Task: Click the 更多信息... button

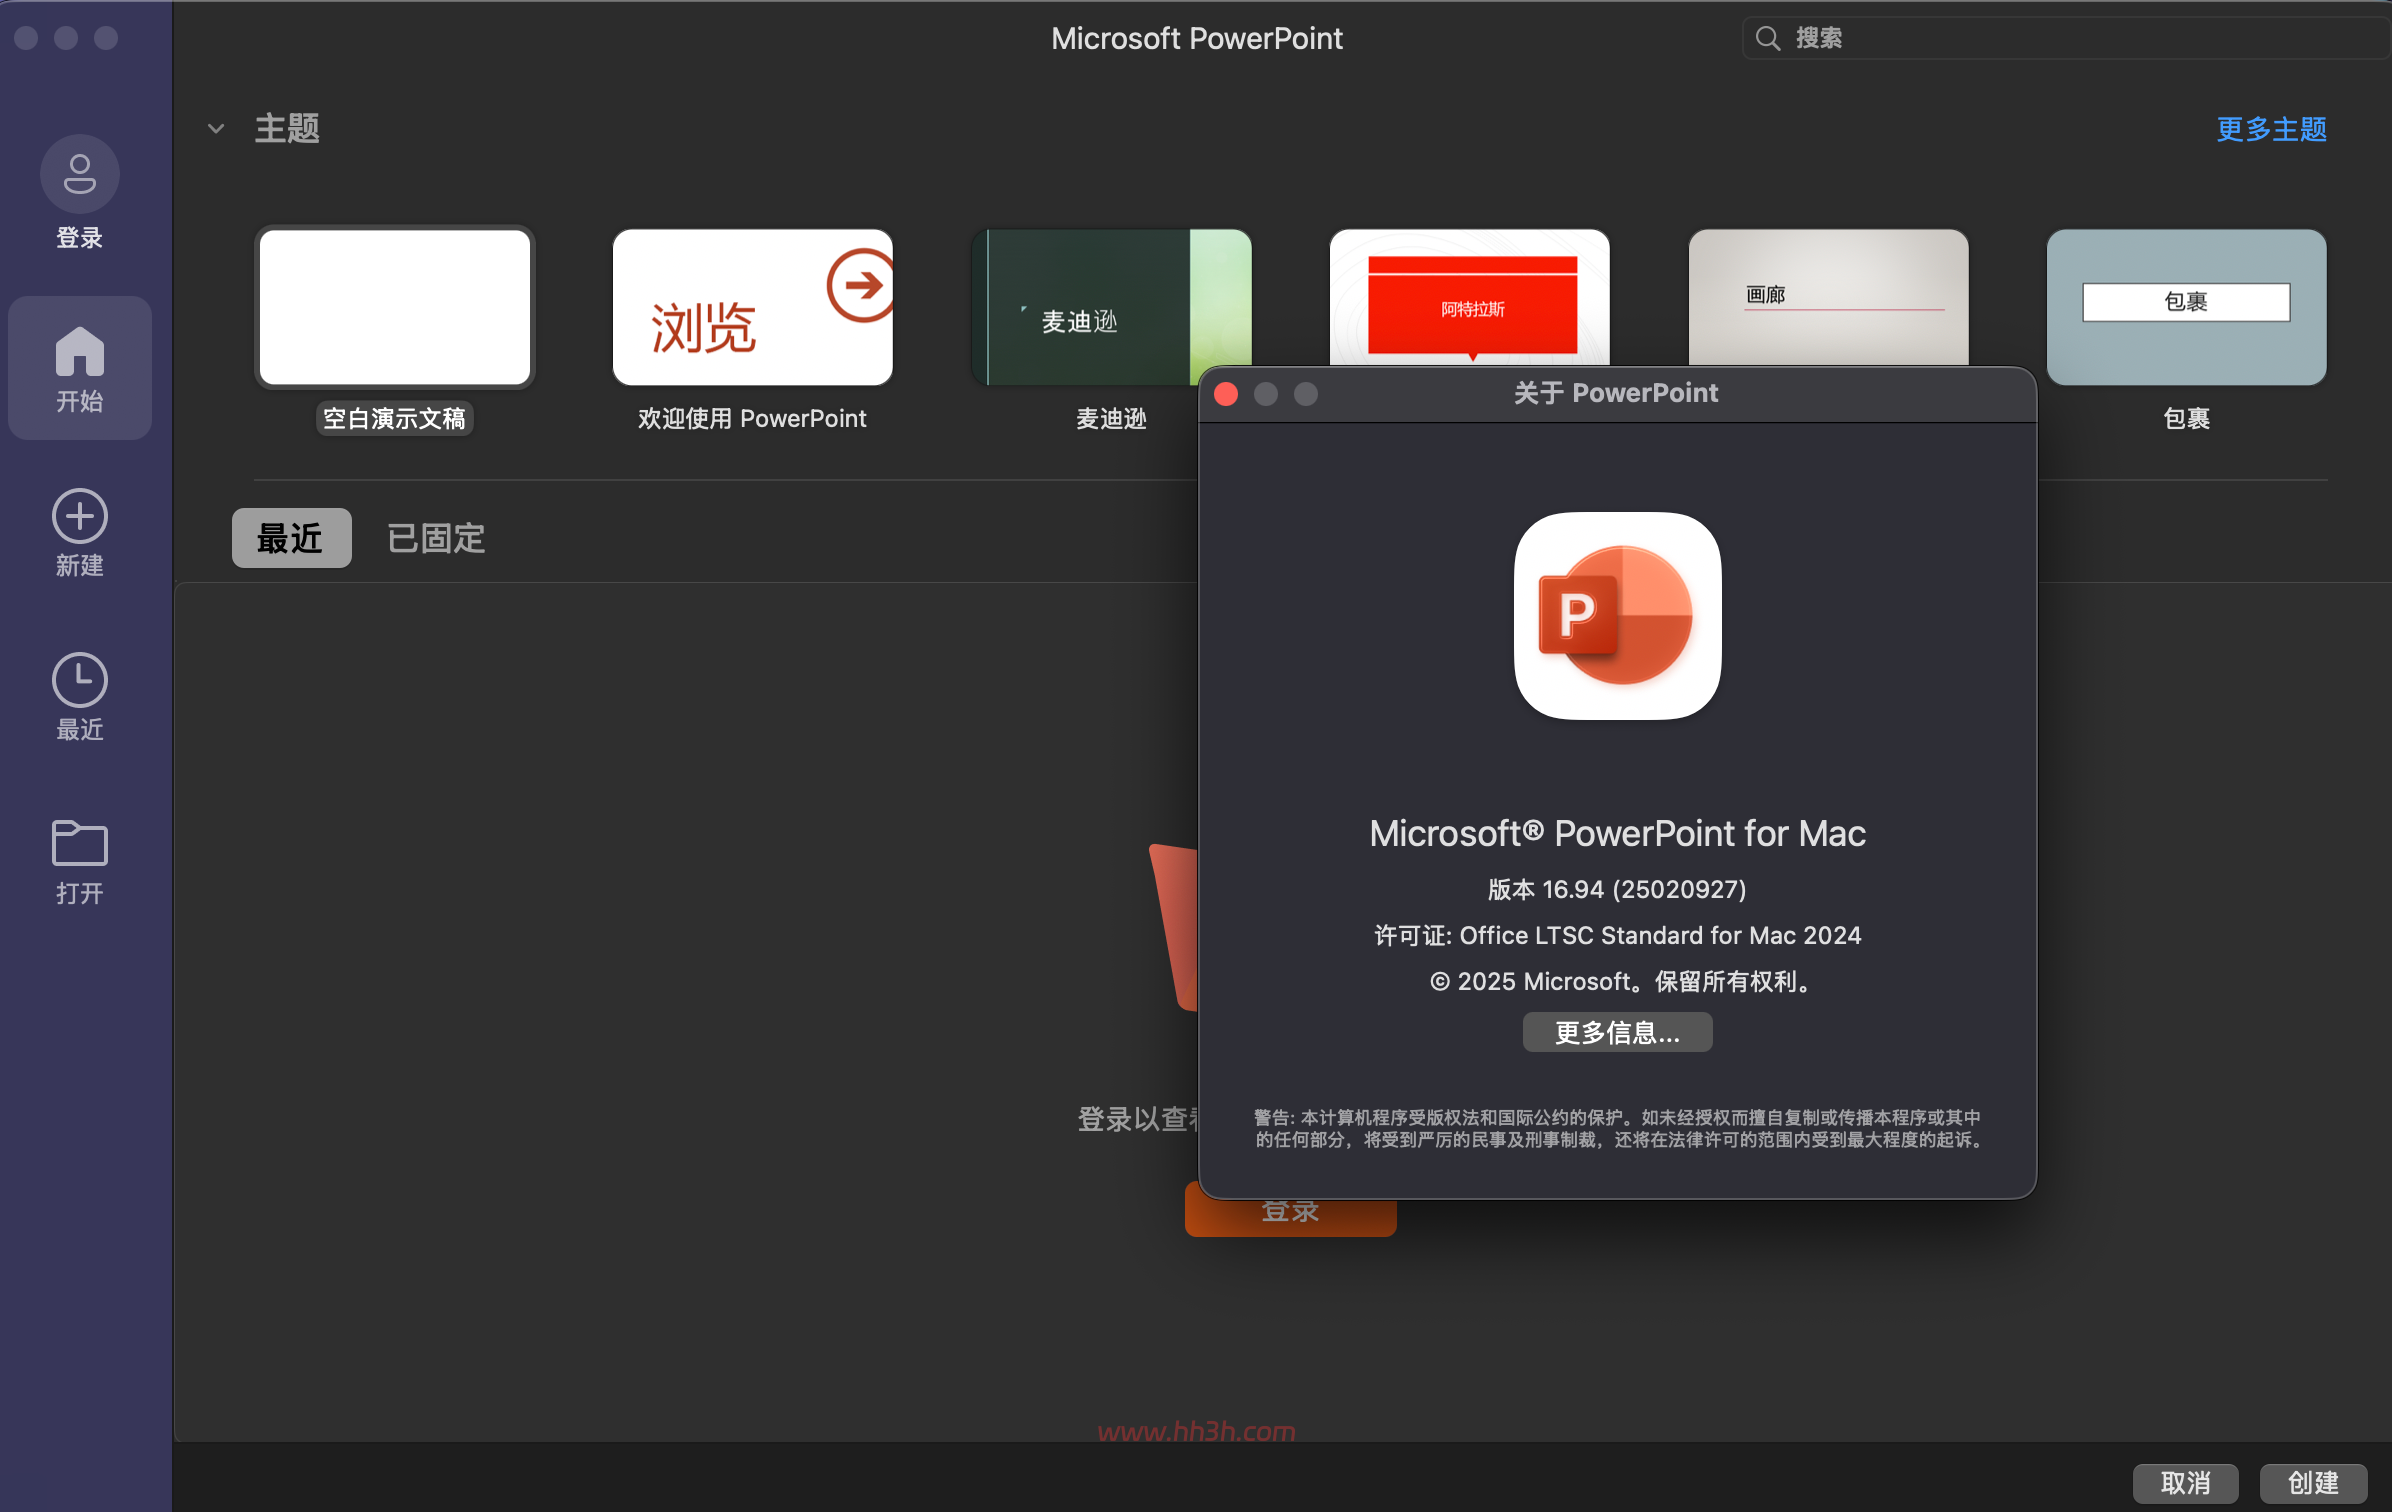Action: point(1617,1032)
